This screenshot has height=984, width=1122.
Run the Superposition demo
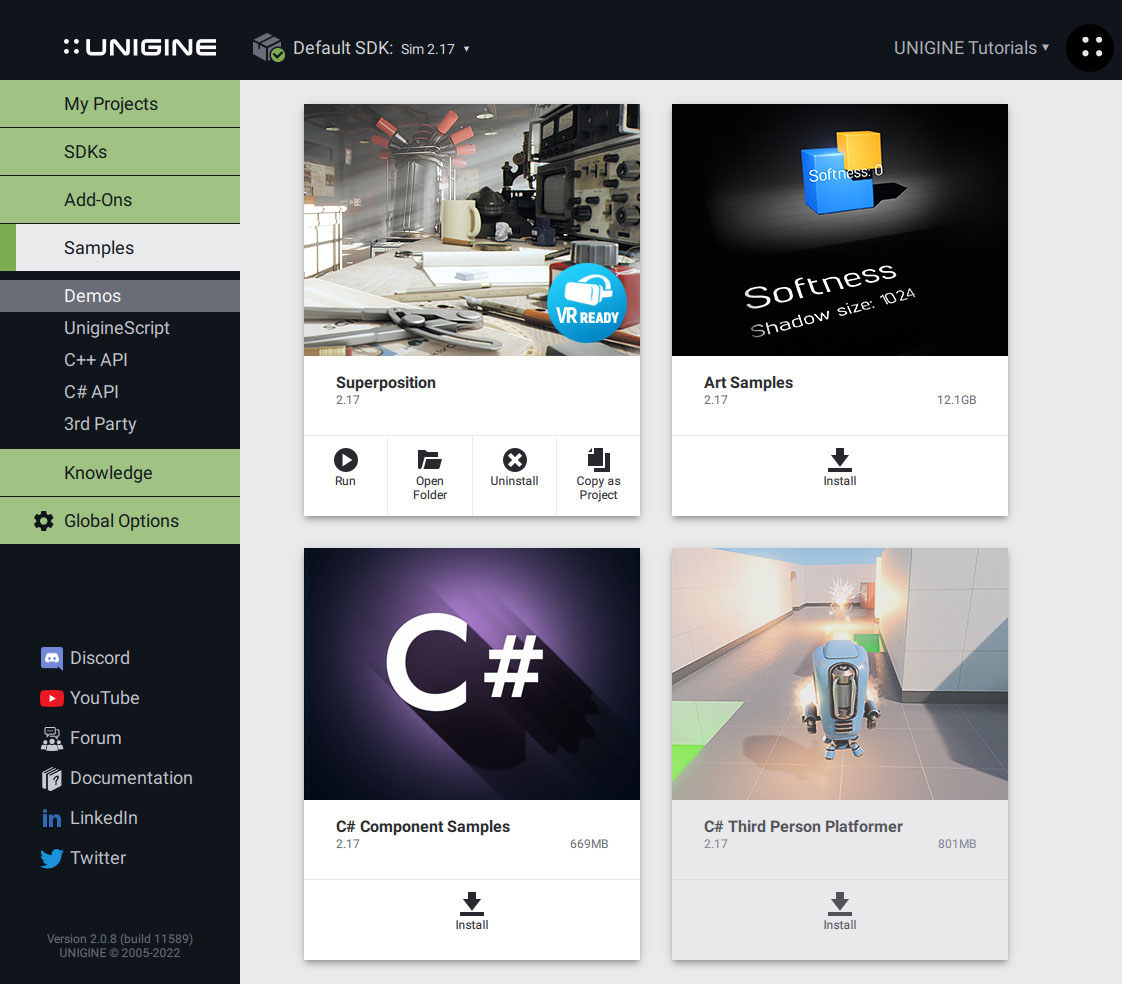click(x=345, y=468)
